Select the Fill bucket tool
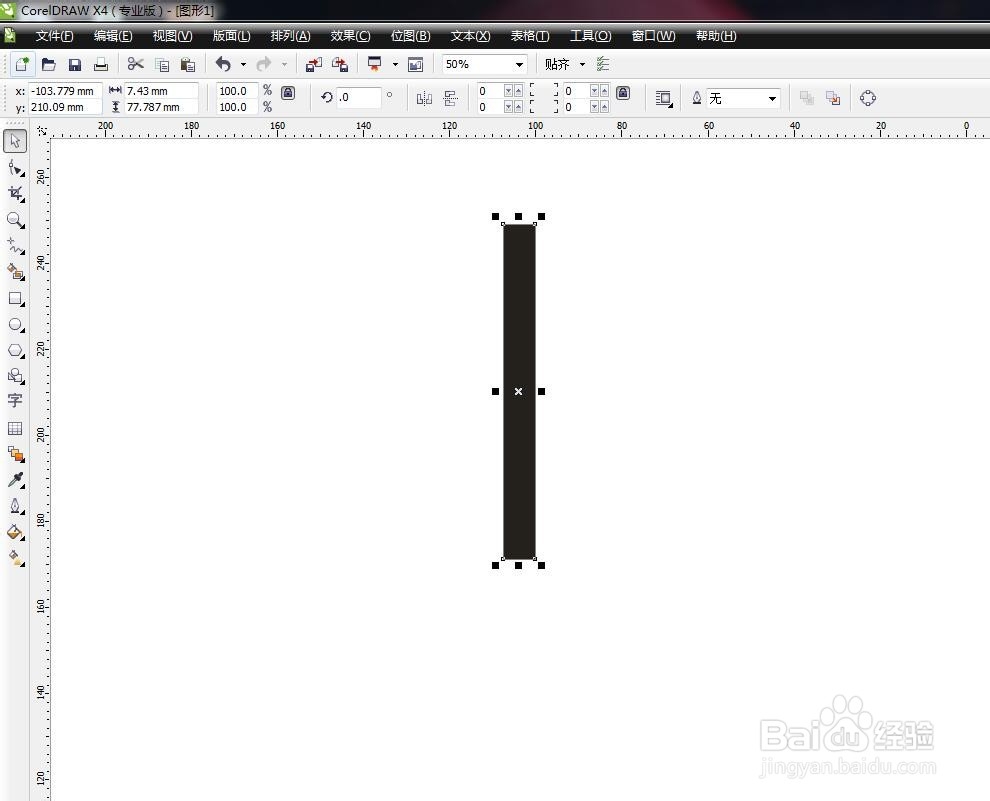The height and width of the screenshot is (801, 990). (15, 532)
